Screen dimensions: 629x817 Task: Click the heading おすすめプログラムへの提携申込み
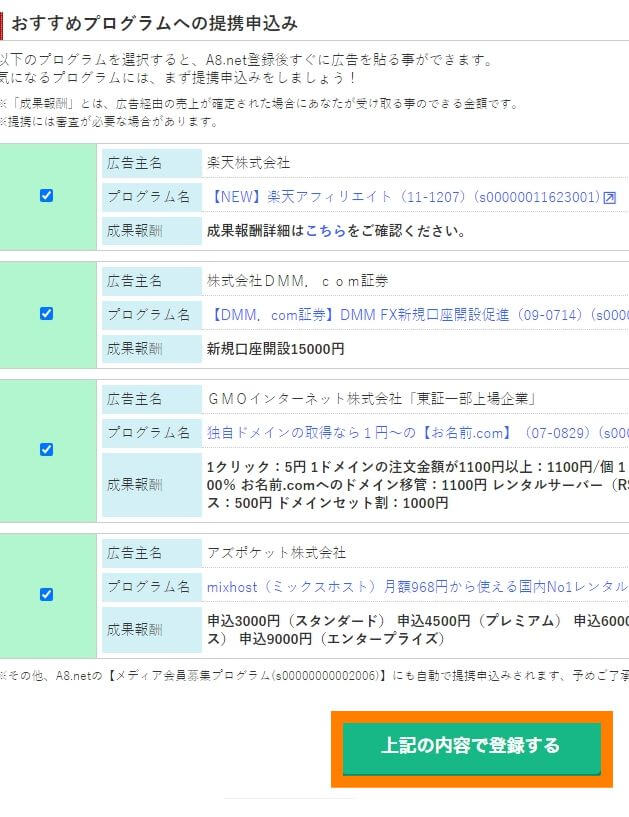tap(154, 23)
